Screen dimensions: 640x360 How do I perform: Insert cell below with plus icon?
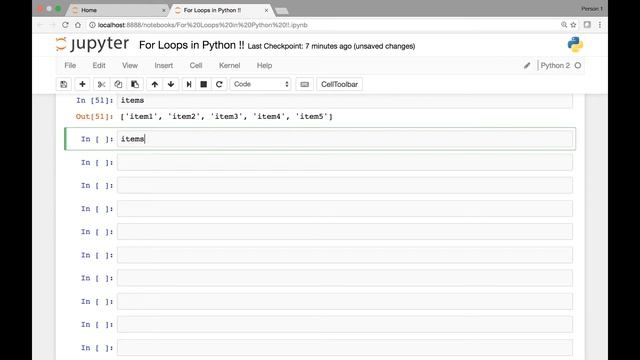click(82, 84)
